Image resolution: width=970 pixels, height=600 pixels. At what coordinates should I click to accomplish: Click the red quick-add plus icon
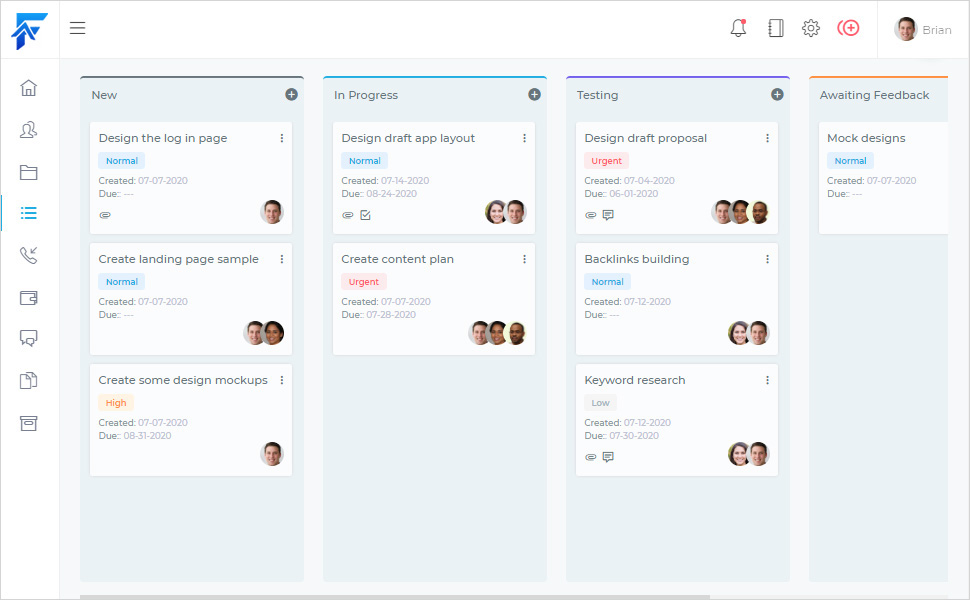pyautogui.click(x=848, y=28)
